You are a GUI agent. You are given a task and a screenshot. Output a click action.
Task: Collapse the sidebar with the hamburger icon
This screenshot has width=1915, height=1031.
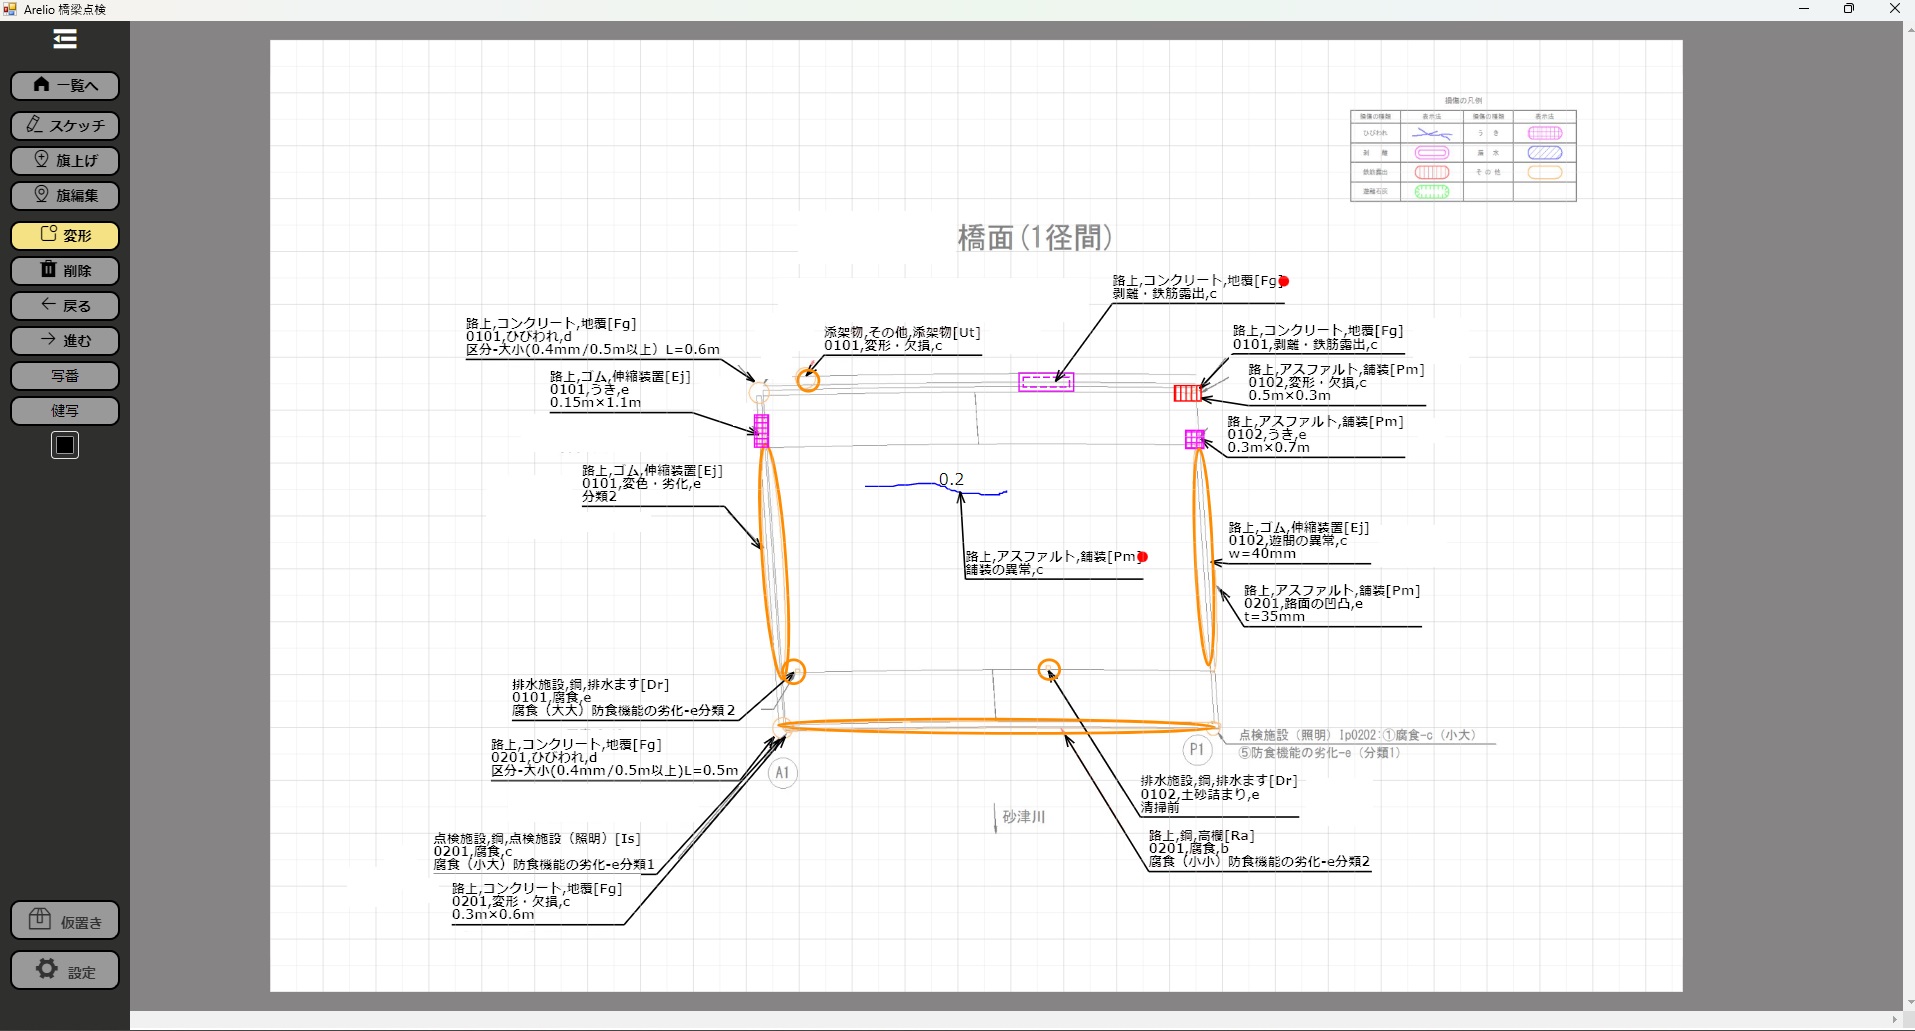coord(65,39)
